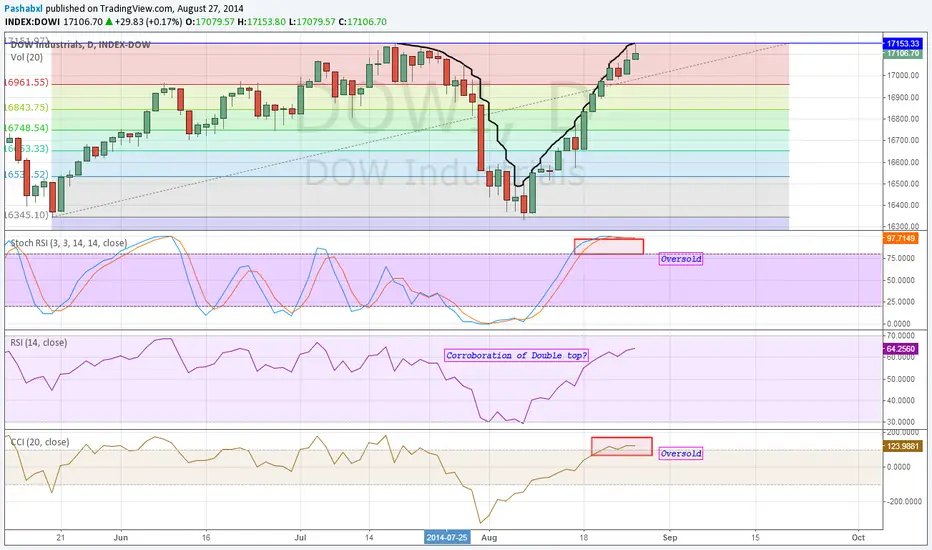The height and width of the screenshot is (550, 932).
Task: Click the 123.9881 CCI value tag
Action: coord(903,446)
